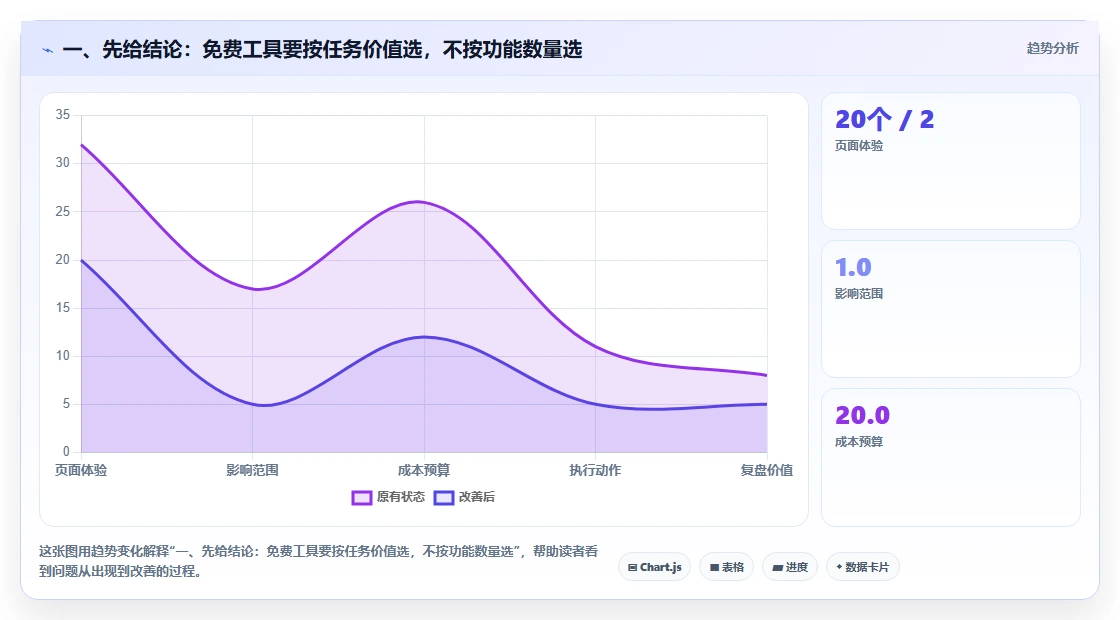
Task: Click the 成本预算 x-axis label
Action: 424,470
